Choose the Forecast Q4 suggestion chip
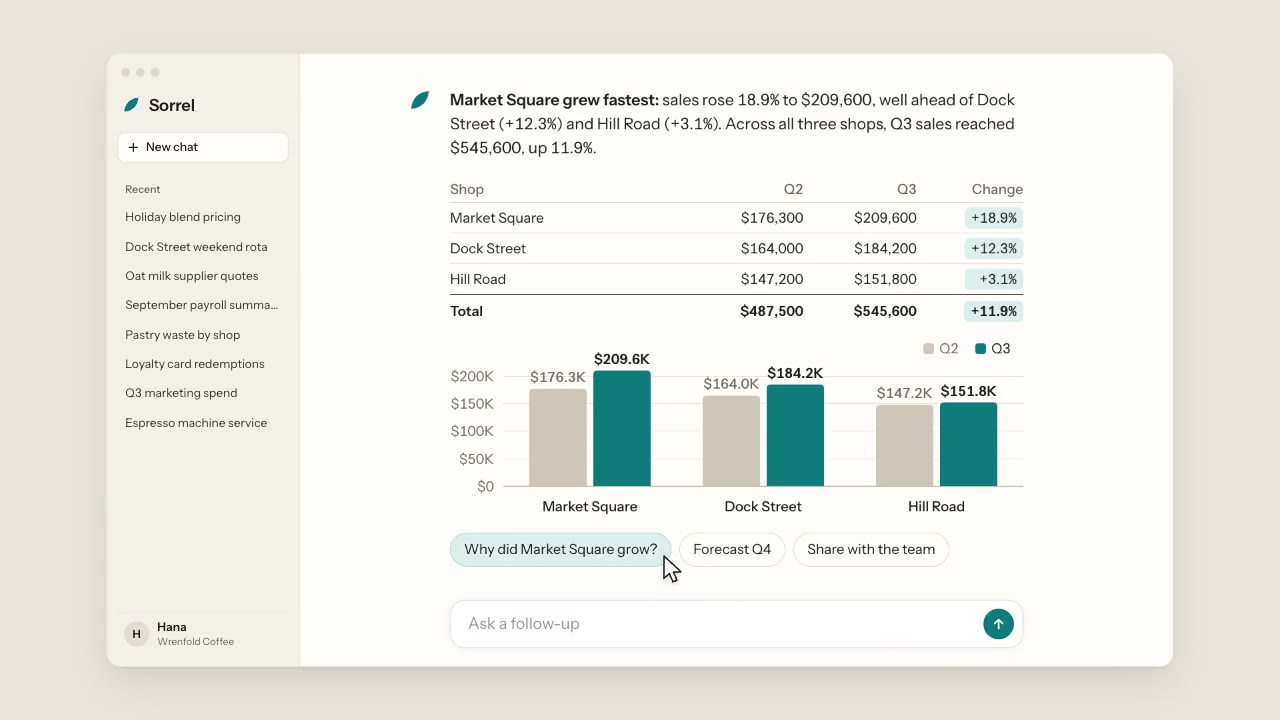Image resolution: width=1280 pixels, height=720 pixels. pyautogui.click(x=732, y=549)
